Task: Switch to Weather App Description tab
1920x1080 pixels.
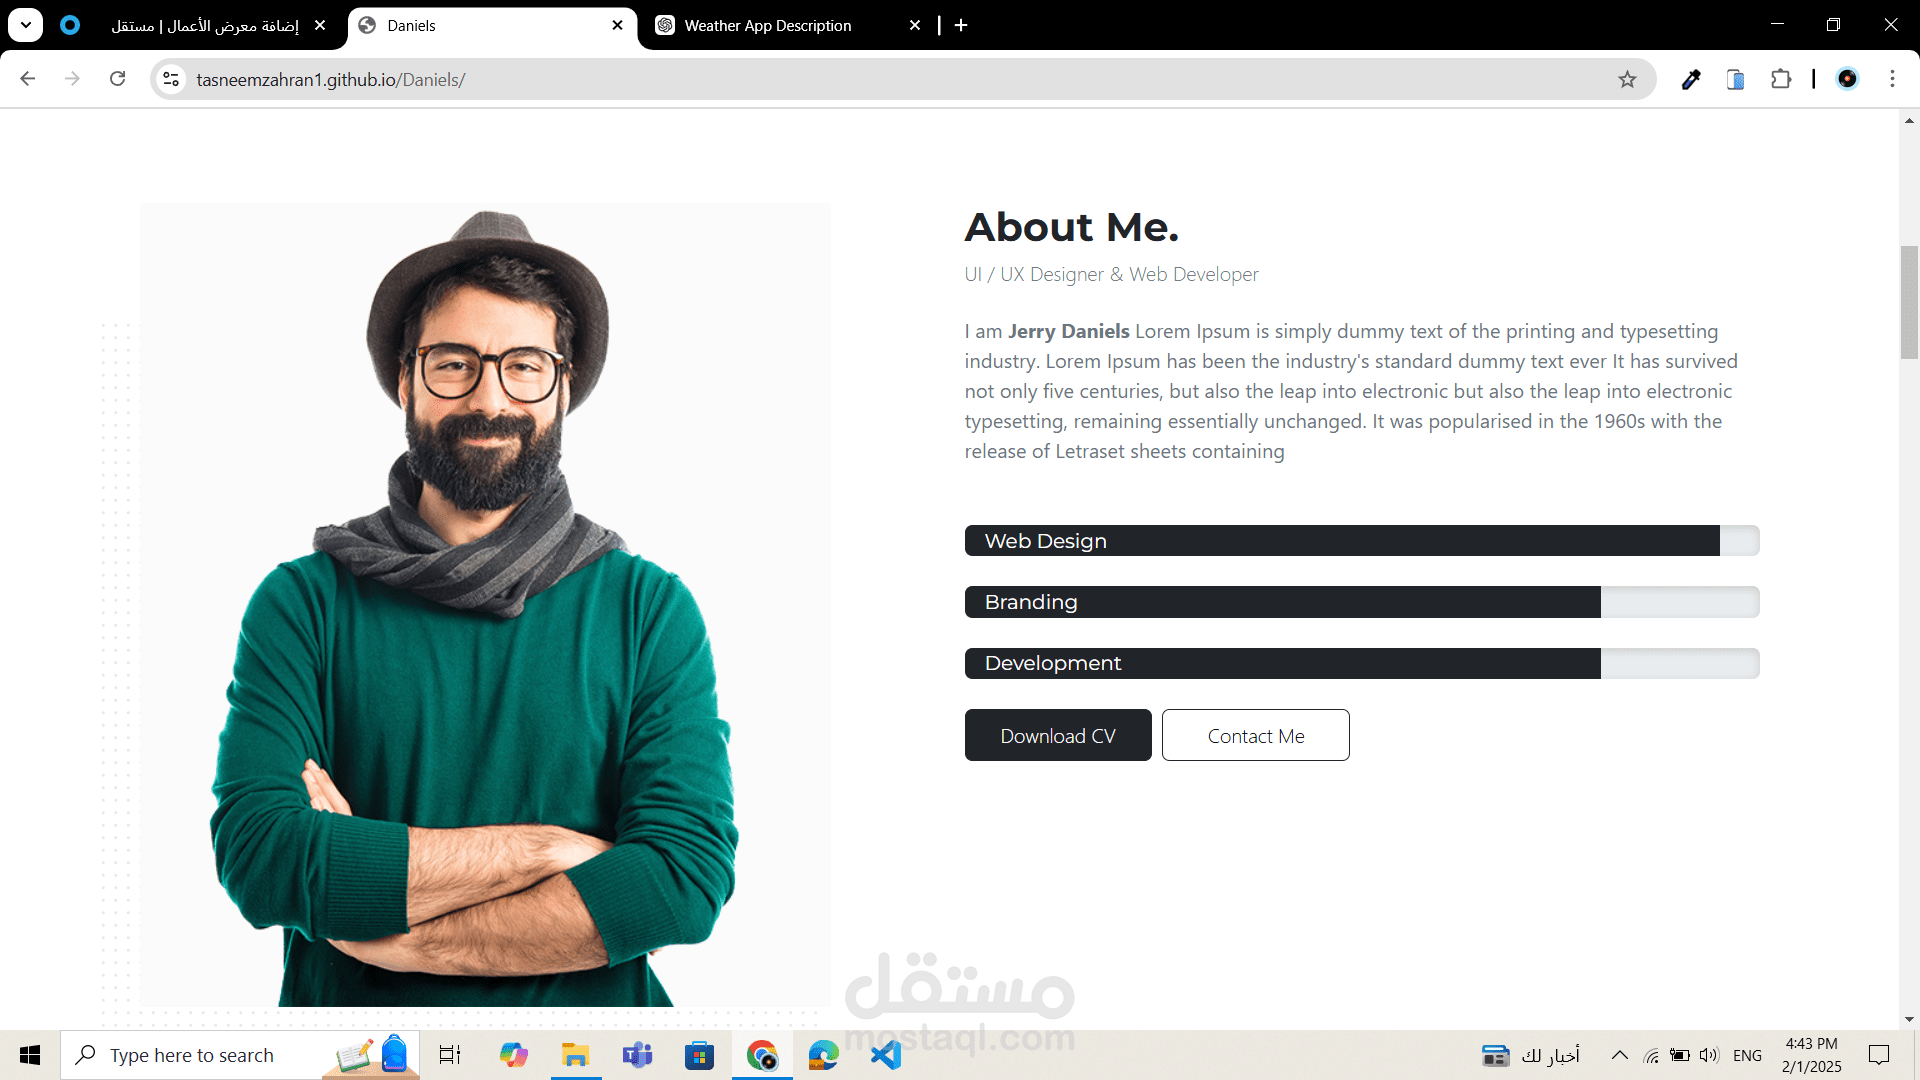Action: click(768, 26)
